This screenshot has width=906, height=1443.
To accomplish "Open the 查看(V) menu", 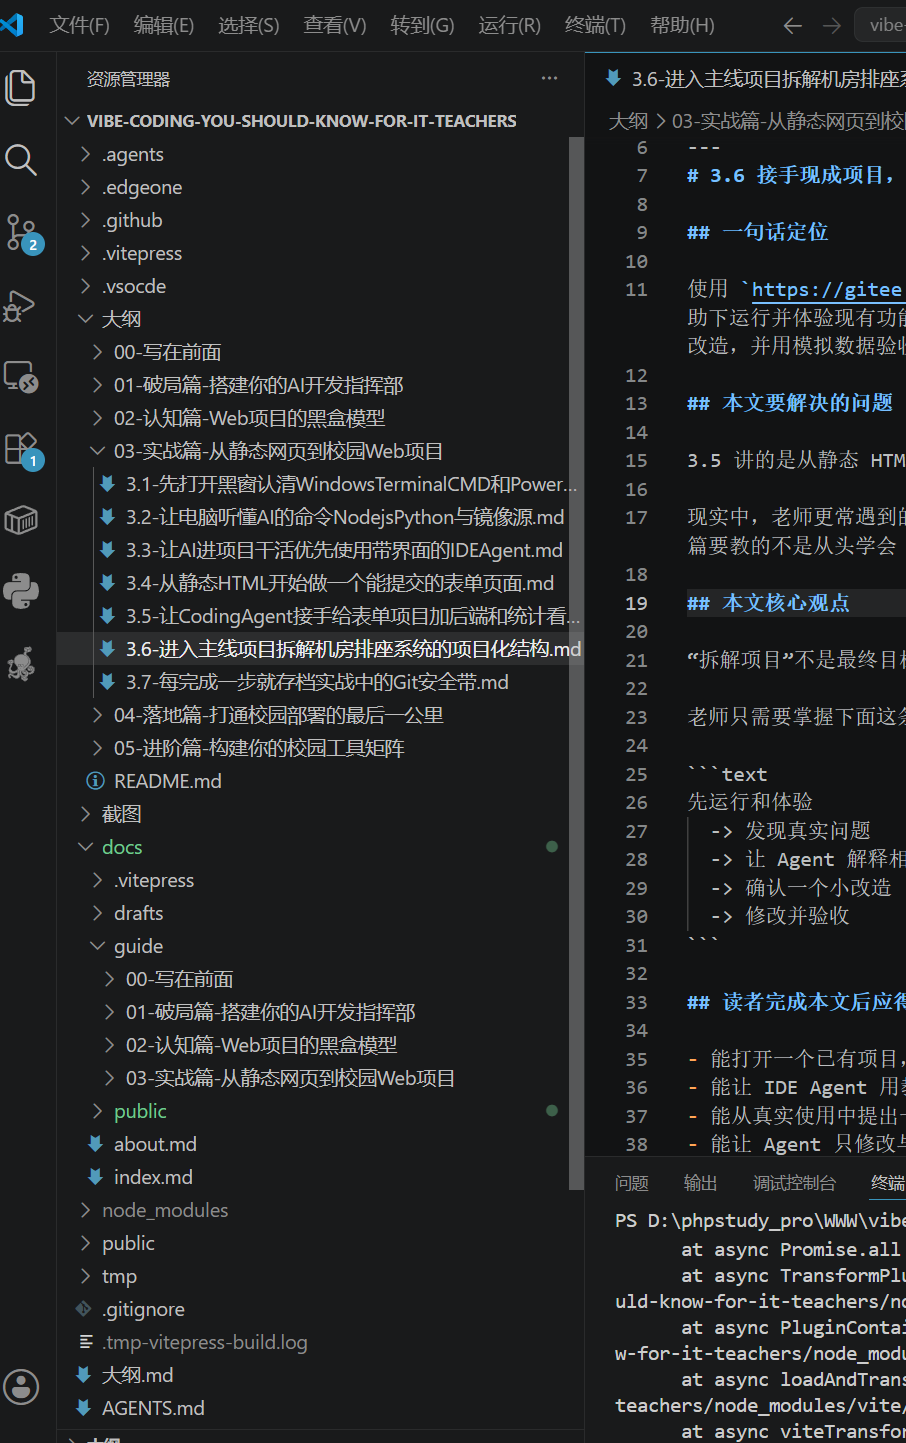I will (x=335, y=25).
